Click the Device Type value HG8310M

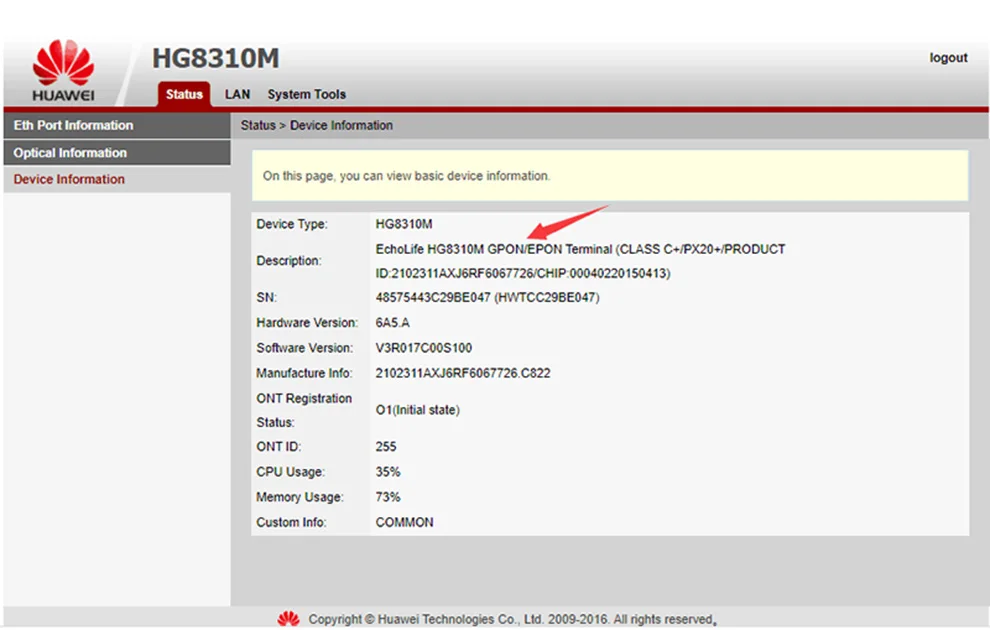pyautogui.click(x=404, y=224)
